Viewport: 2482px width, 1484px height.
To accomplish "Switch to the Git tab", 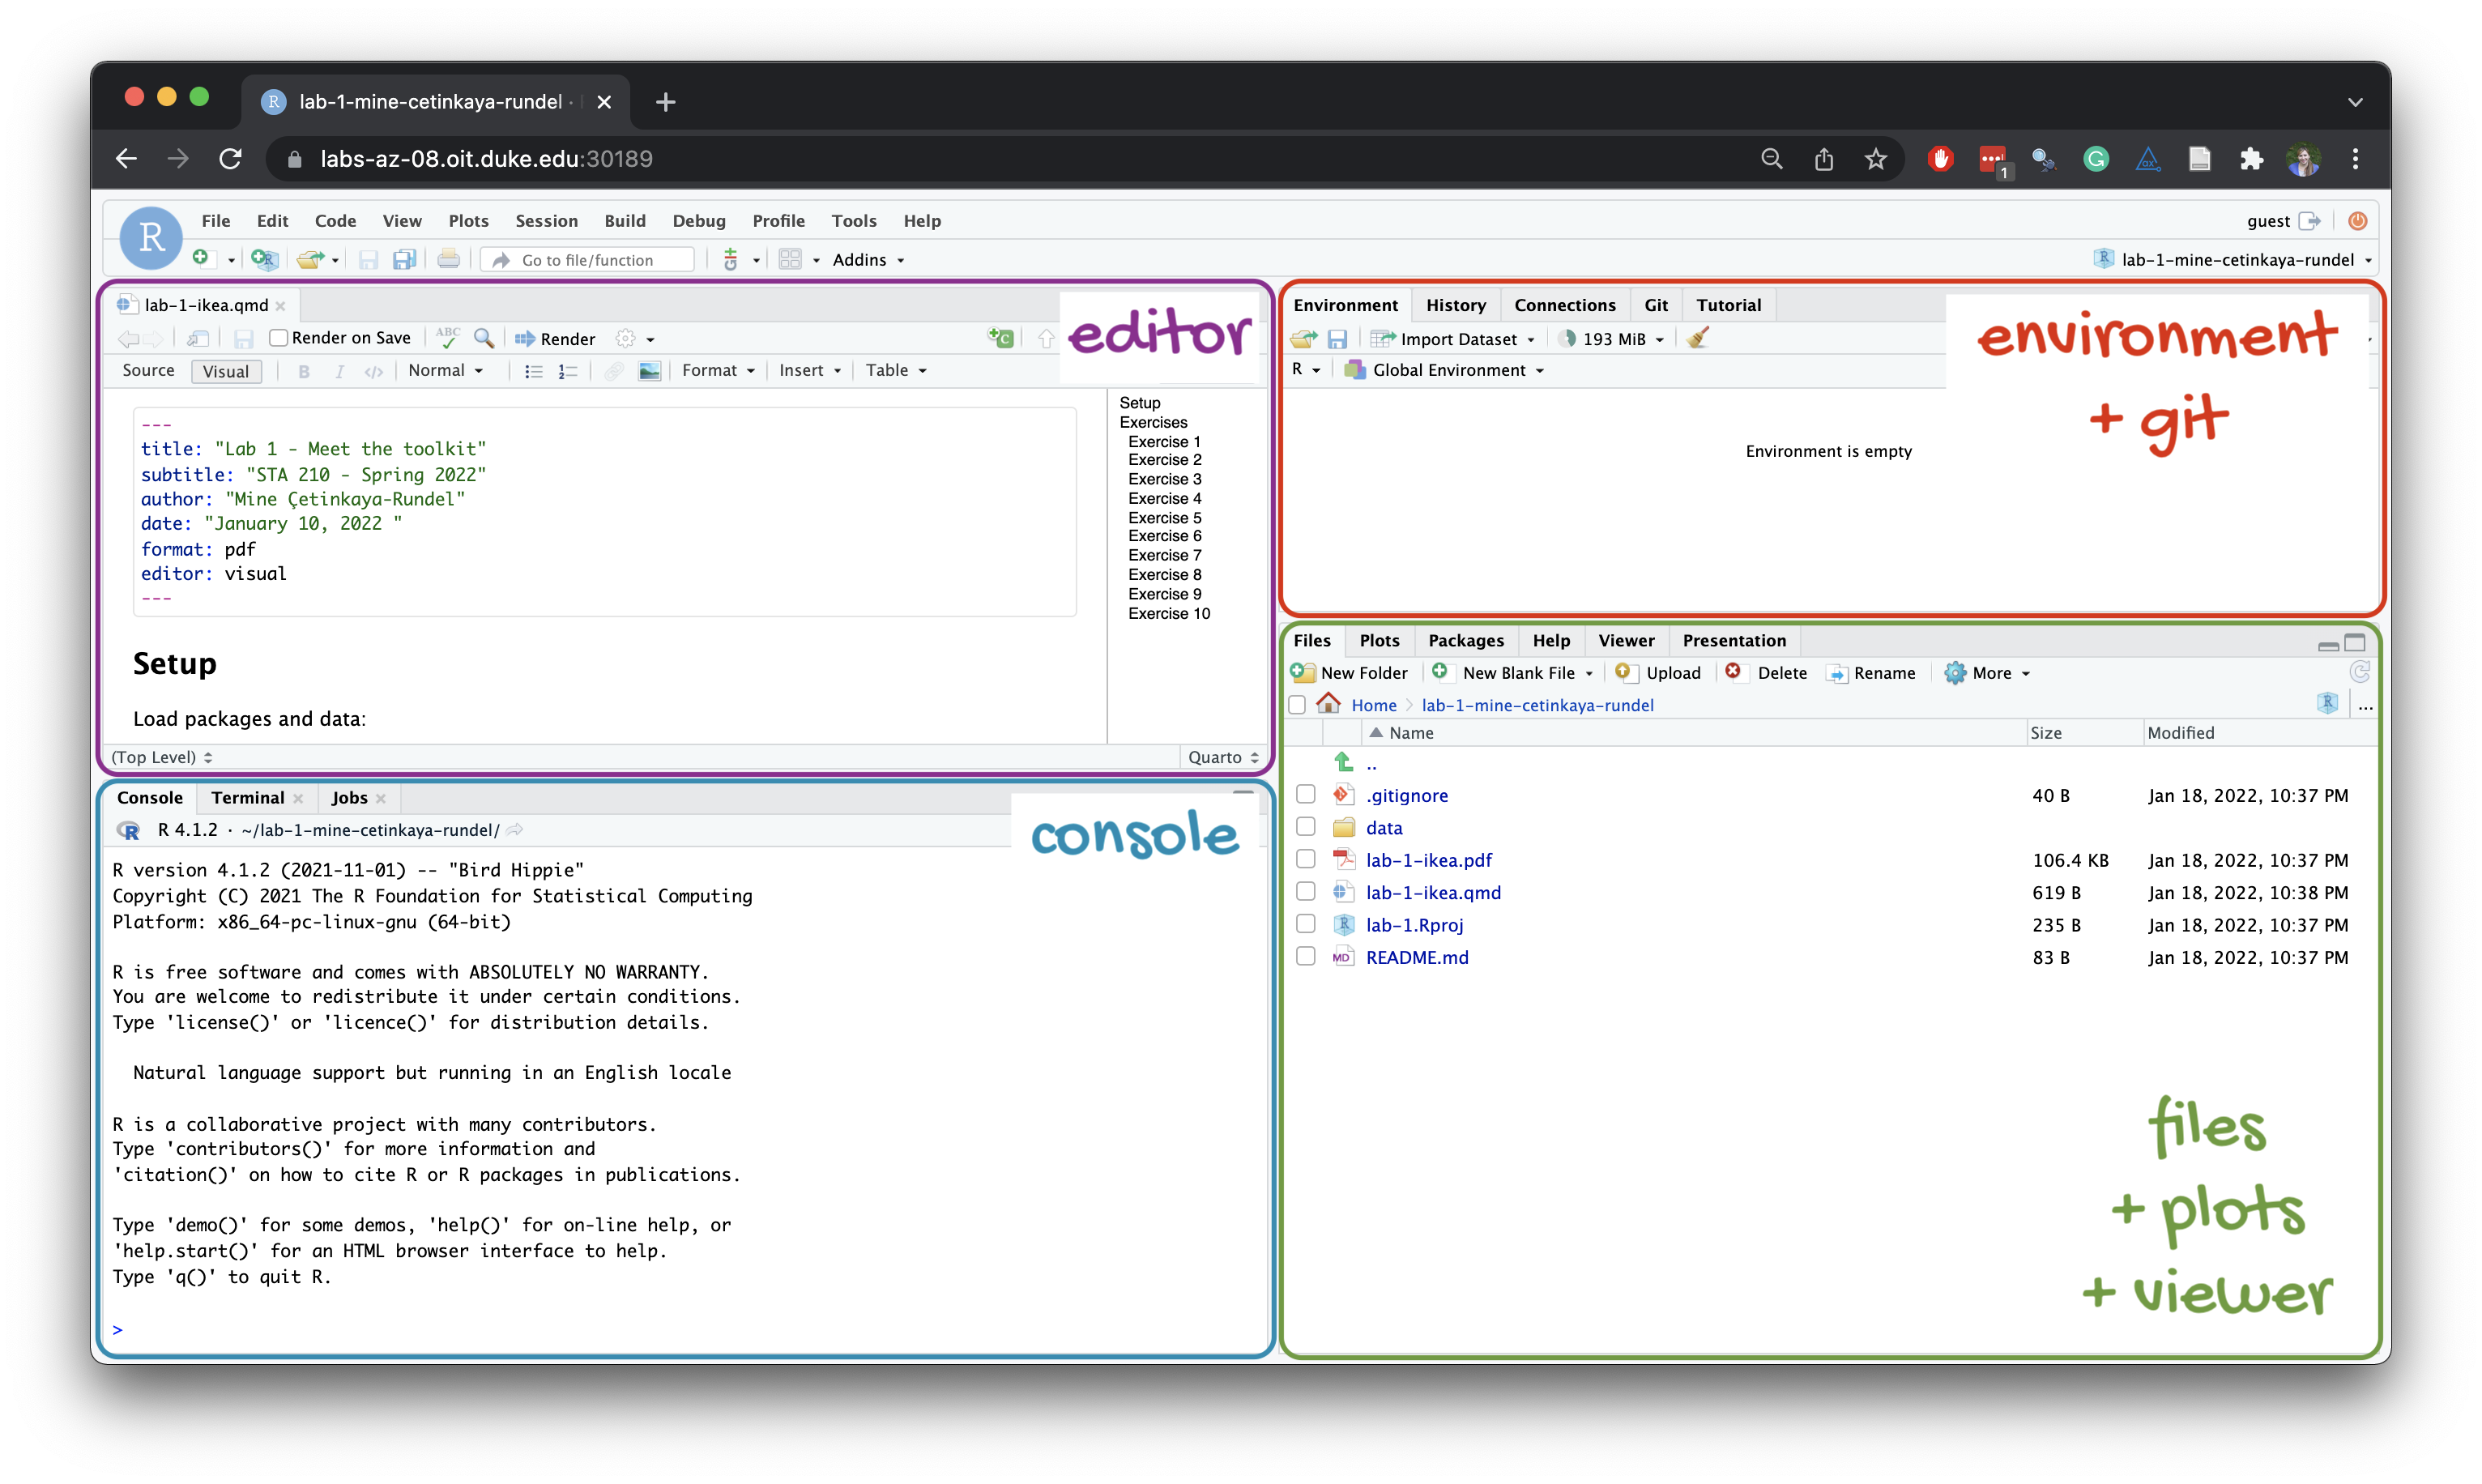I will pyautogui.click(x=1656, y=305).
